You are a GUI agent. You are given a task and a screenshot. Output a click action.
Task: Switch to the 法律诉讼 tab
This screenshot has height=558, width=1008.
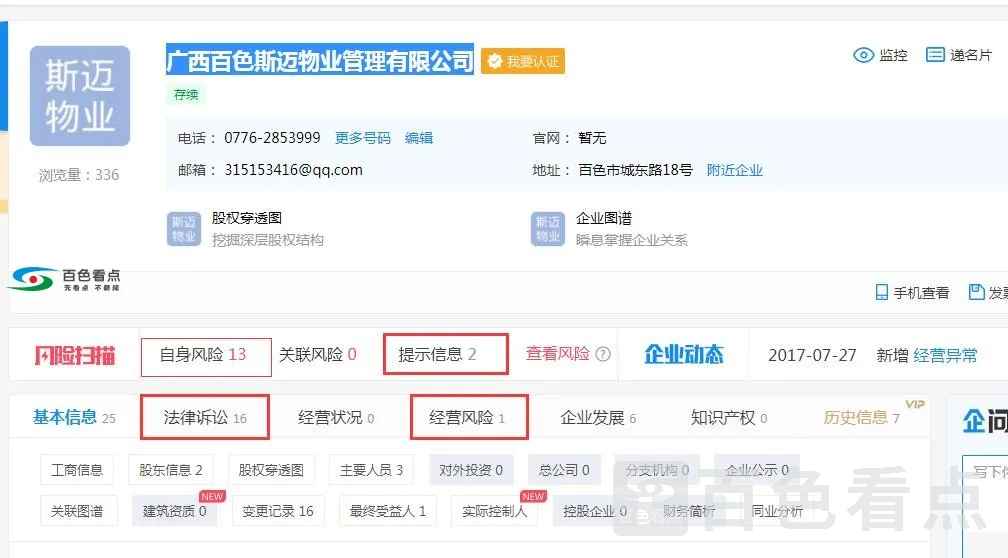coord(205,417)
